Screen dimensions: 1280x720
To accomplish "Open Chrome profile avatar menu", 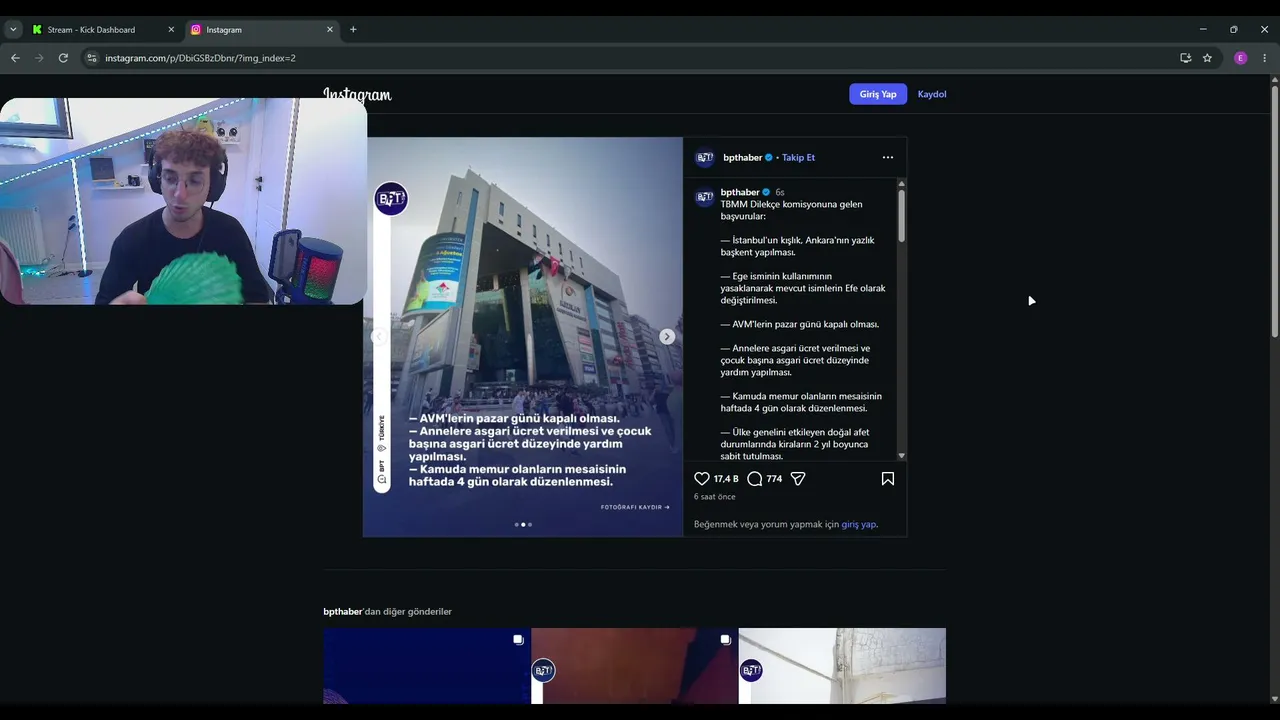I will click(1241, 58).
